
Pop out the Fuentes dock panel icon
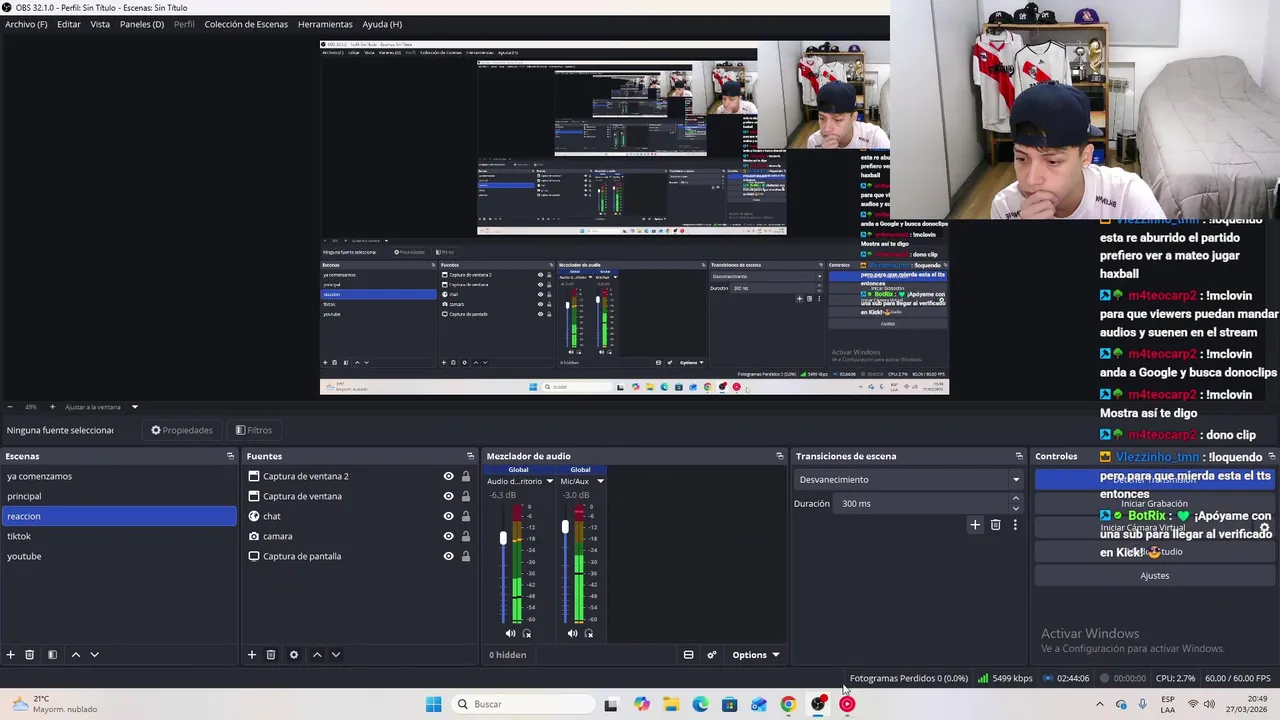click(x=471, y=456)
